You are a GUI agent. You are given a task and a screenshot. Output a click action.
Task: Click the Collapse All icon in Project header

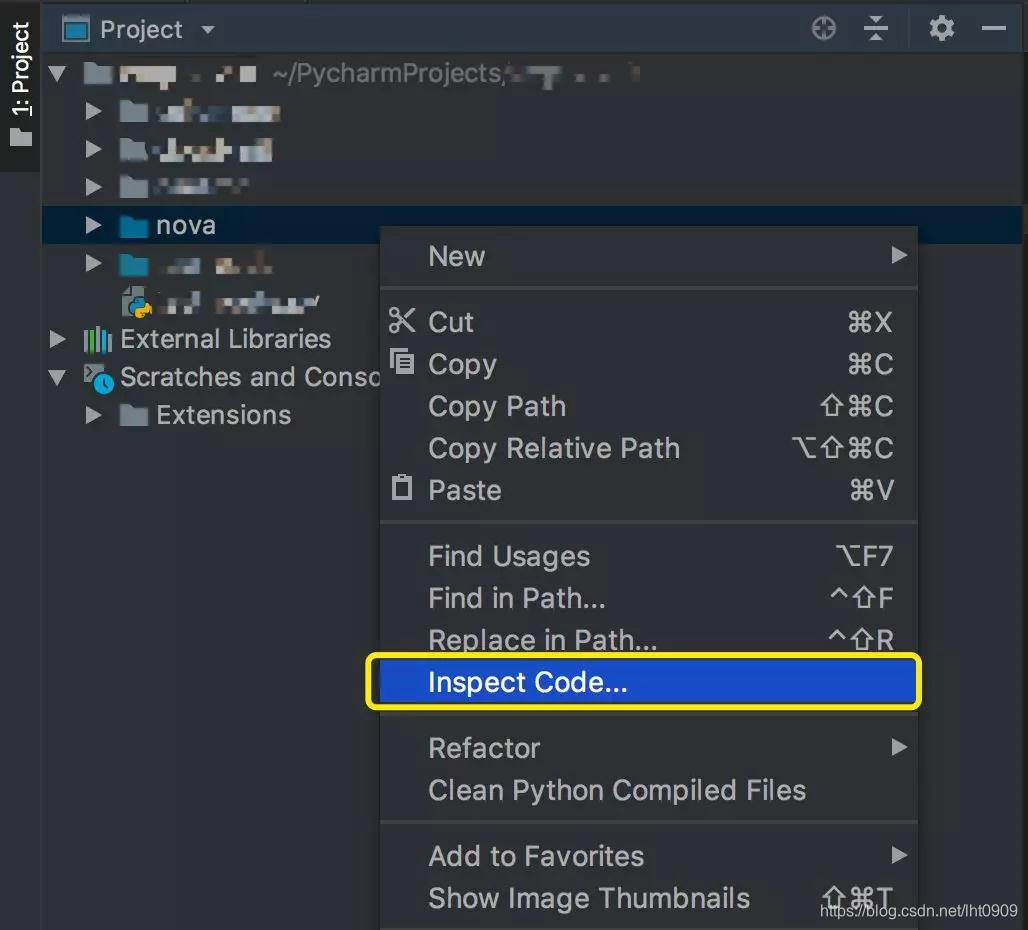click(875, 29)
